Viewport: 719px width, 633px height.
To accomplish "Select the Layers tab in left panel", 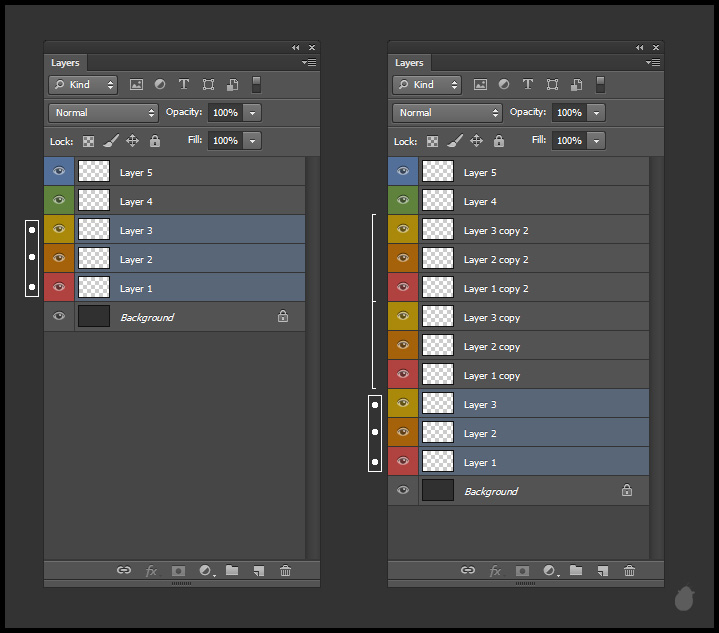I will [x=65, y=63].
